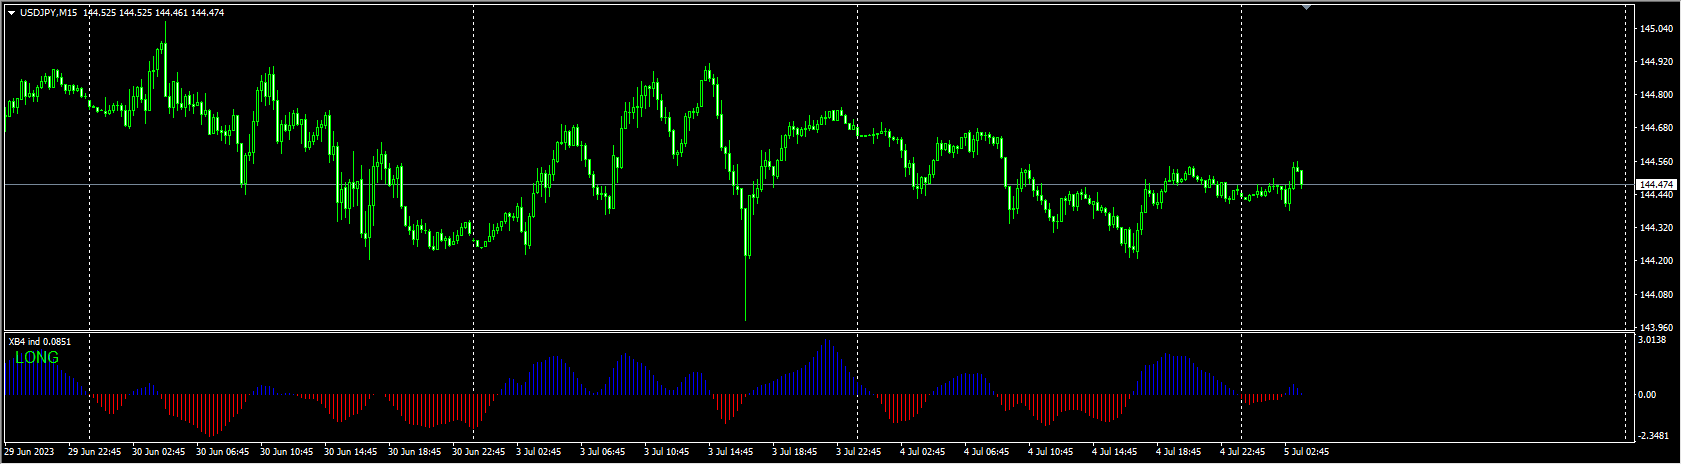
Task: Click the 3.0138 indicator scale value
Action: tap(1654, 340)
